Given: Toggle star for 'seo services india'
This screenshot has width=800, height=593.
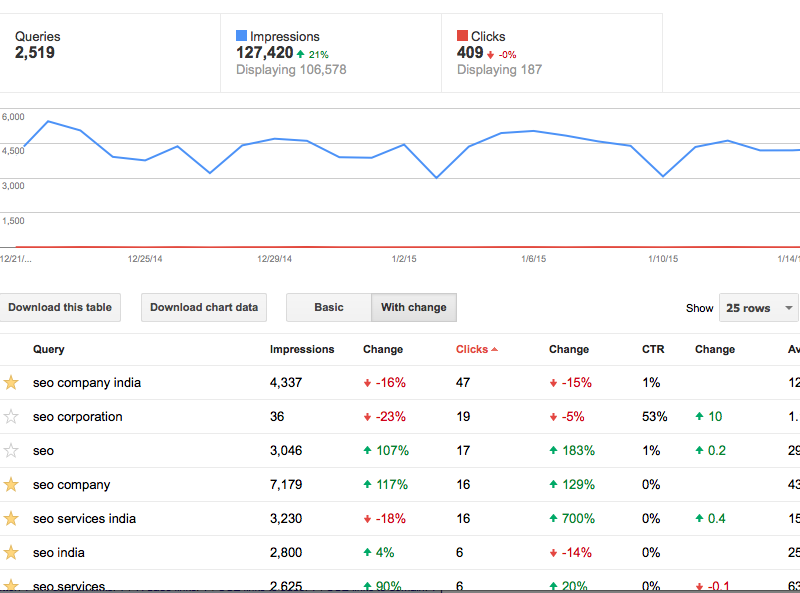Looking at the screenshot, I should [x=12, y=518].
